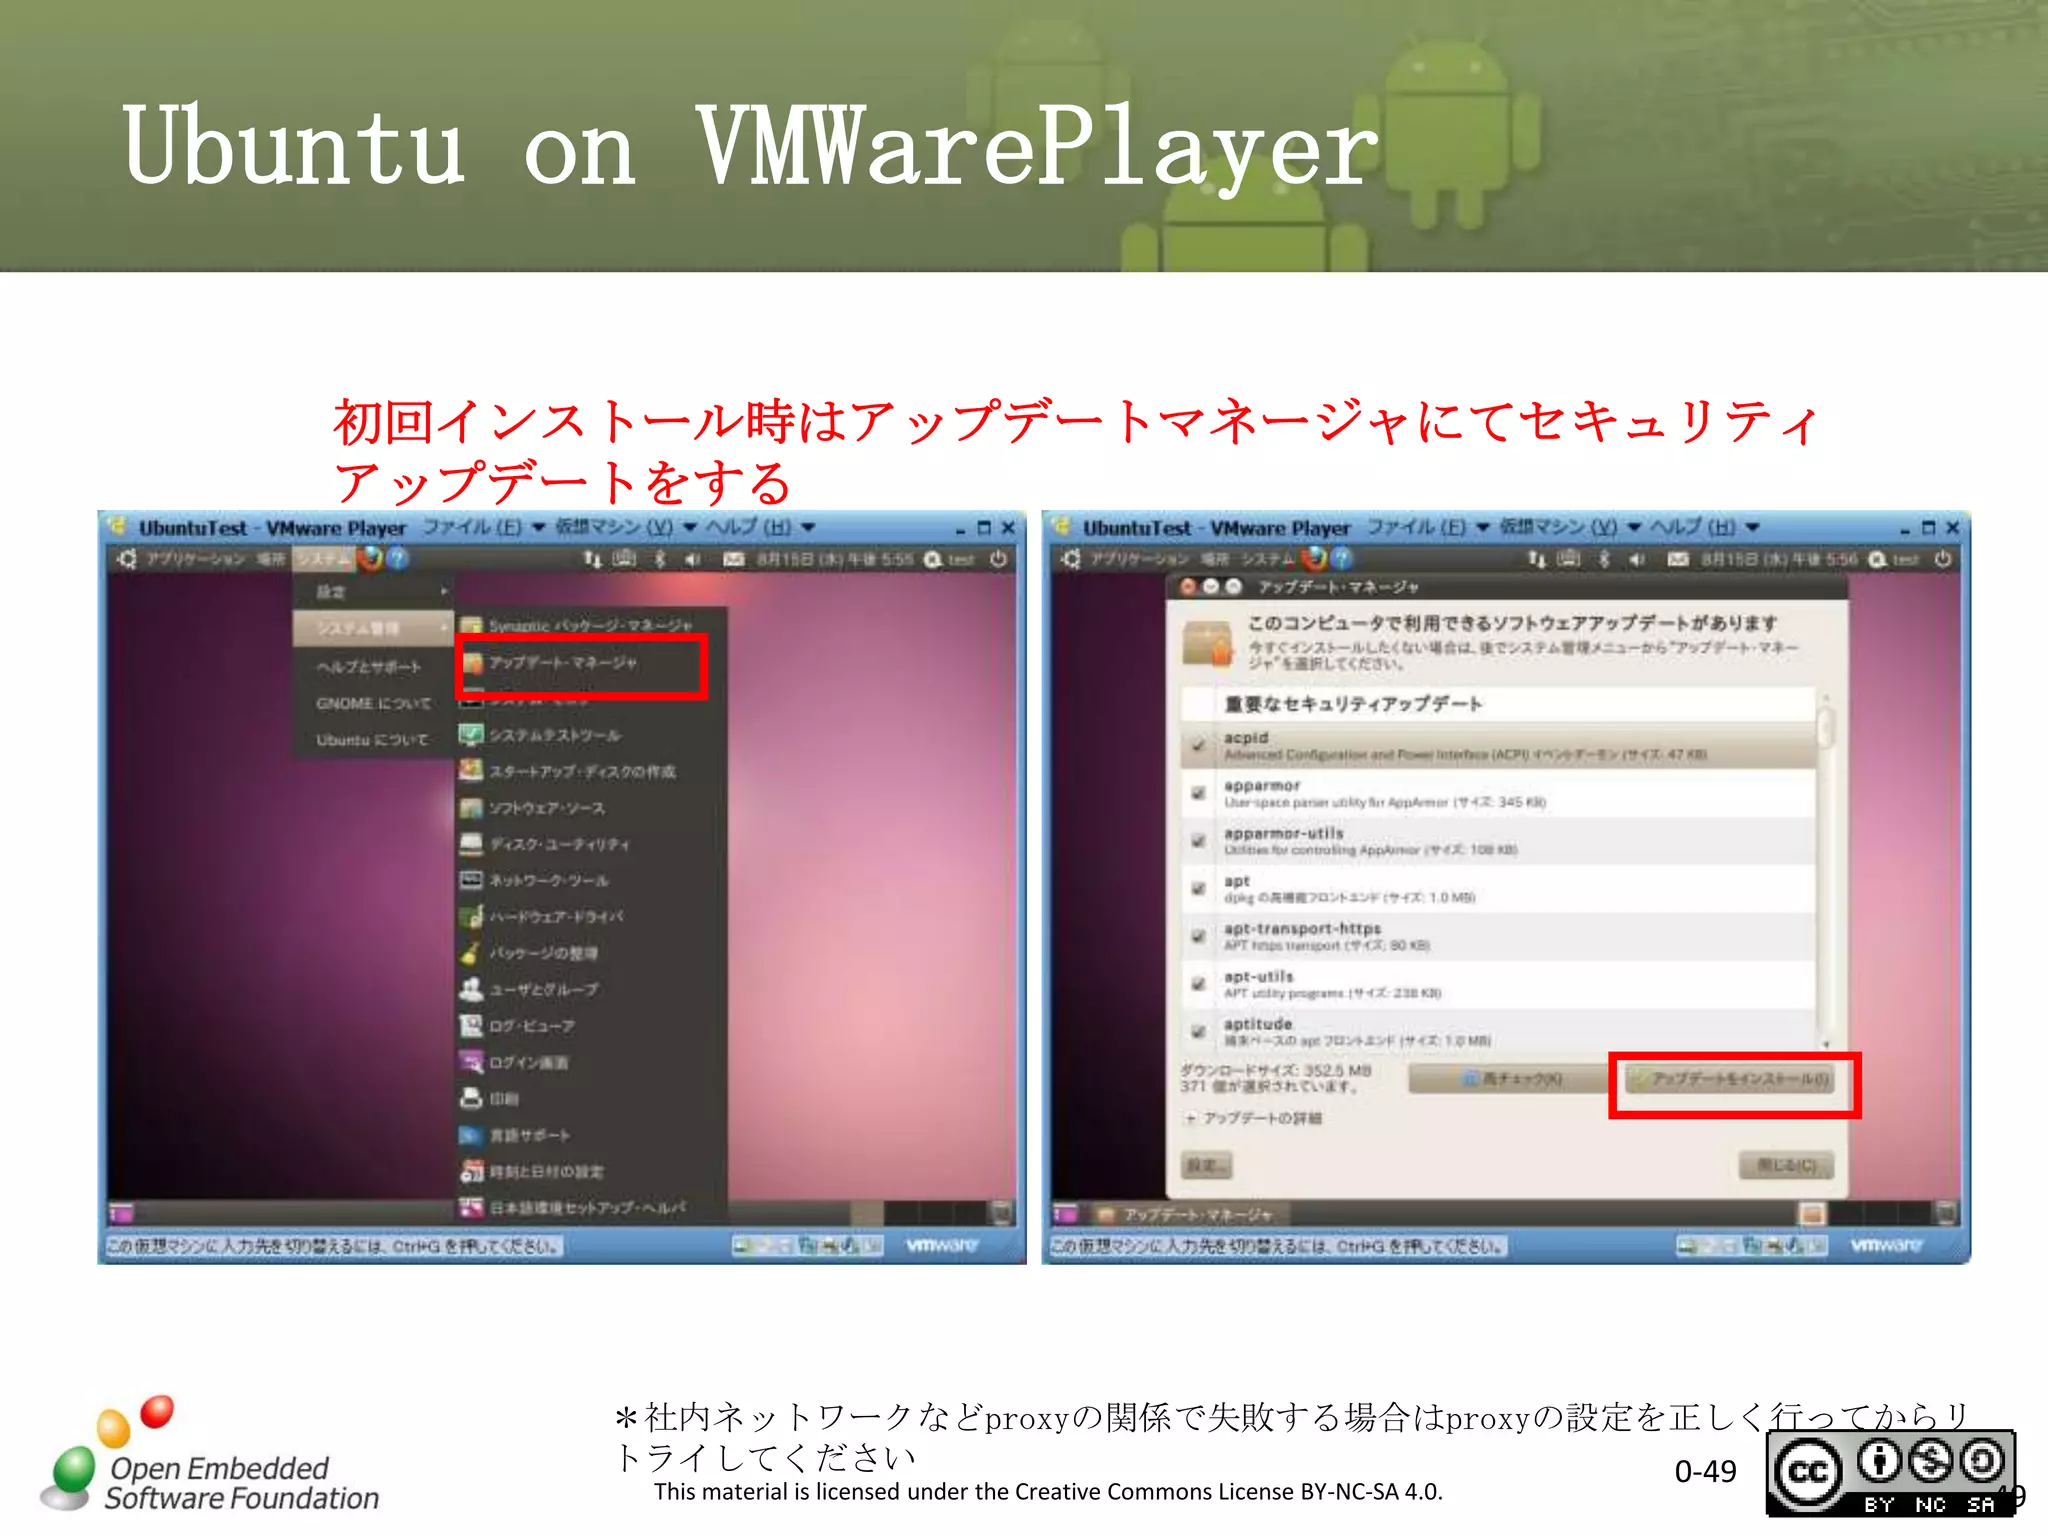Open ソフトウェア・ソース menu entry
2048x1536 pixels.
[x=590, y=808]
